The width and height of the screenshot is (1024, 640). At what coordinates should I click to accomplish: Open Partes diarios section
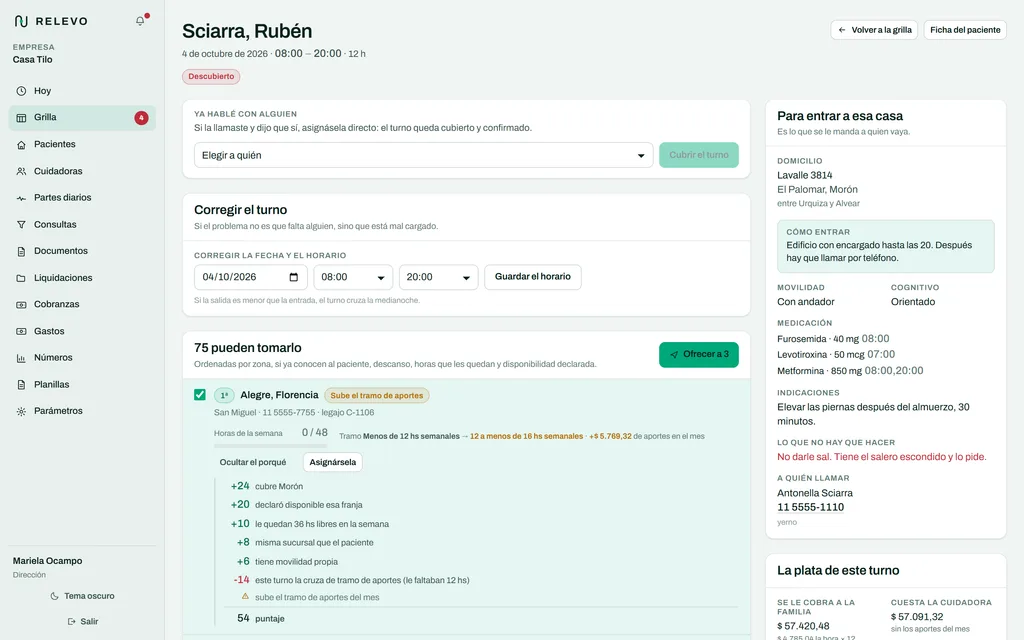(82, 198)
